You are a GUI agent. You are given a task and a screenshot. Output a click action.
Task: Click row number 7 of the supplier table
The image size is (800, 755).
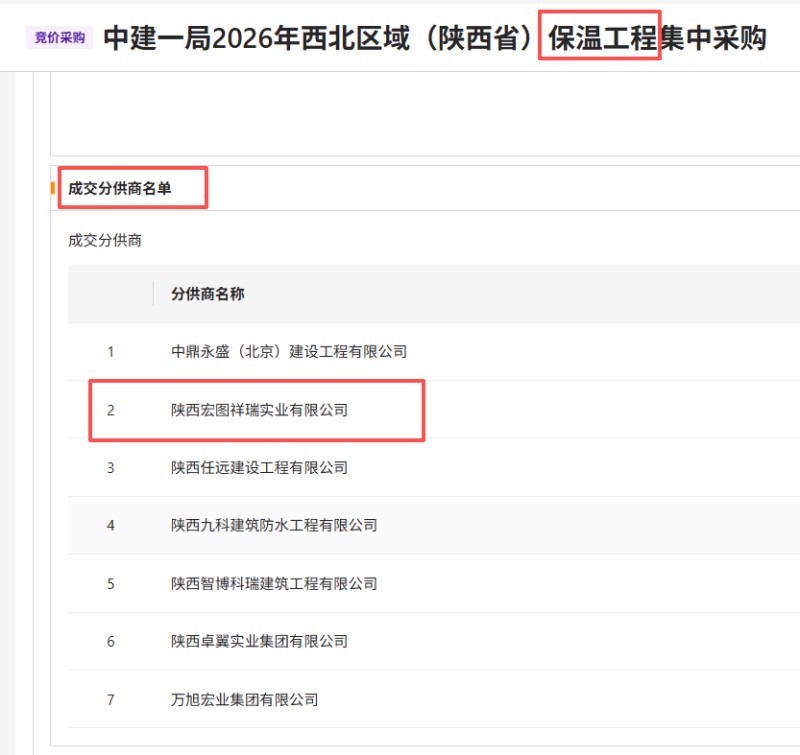(111, 699)
